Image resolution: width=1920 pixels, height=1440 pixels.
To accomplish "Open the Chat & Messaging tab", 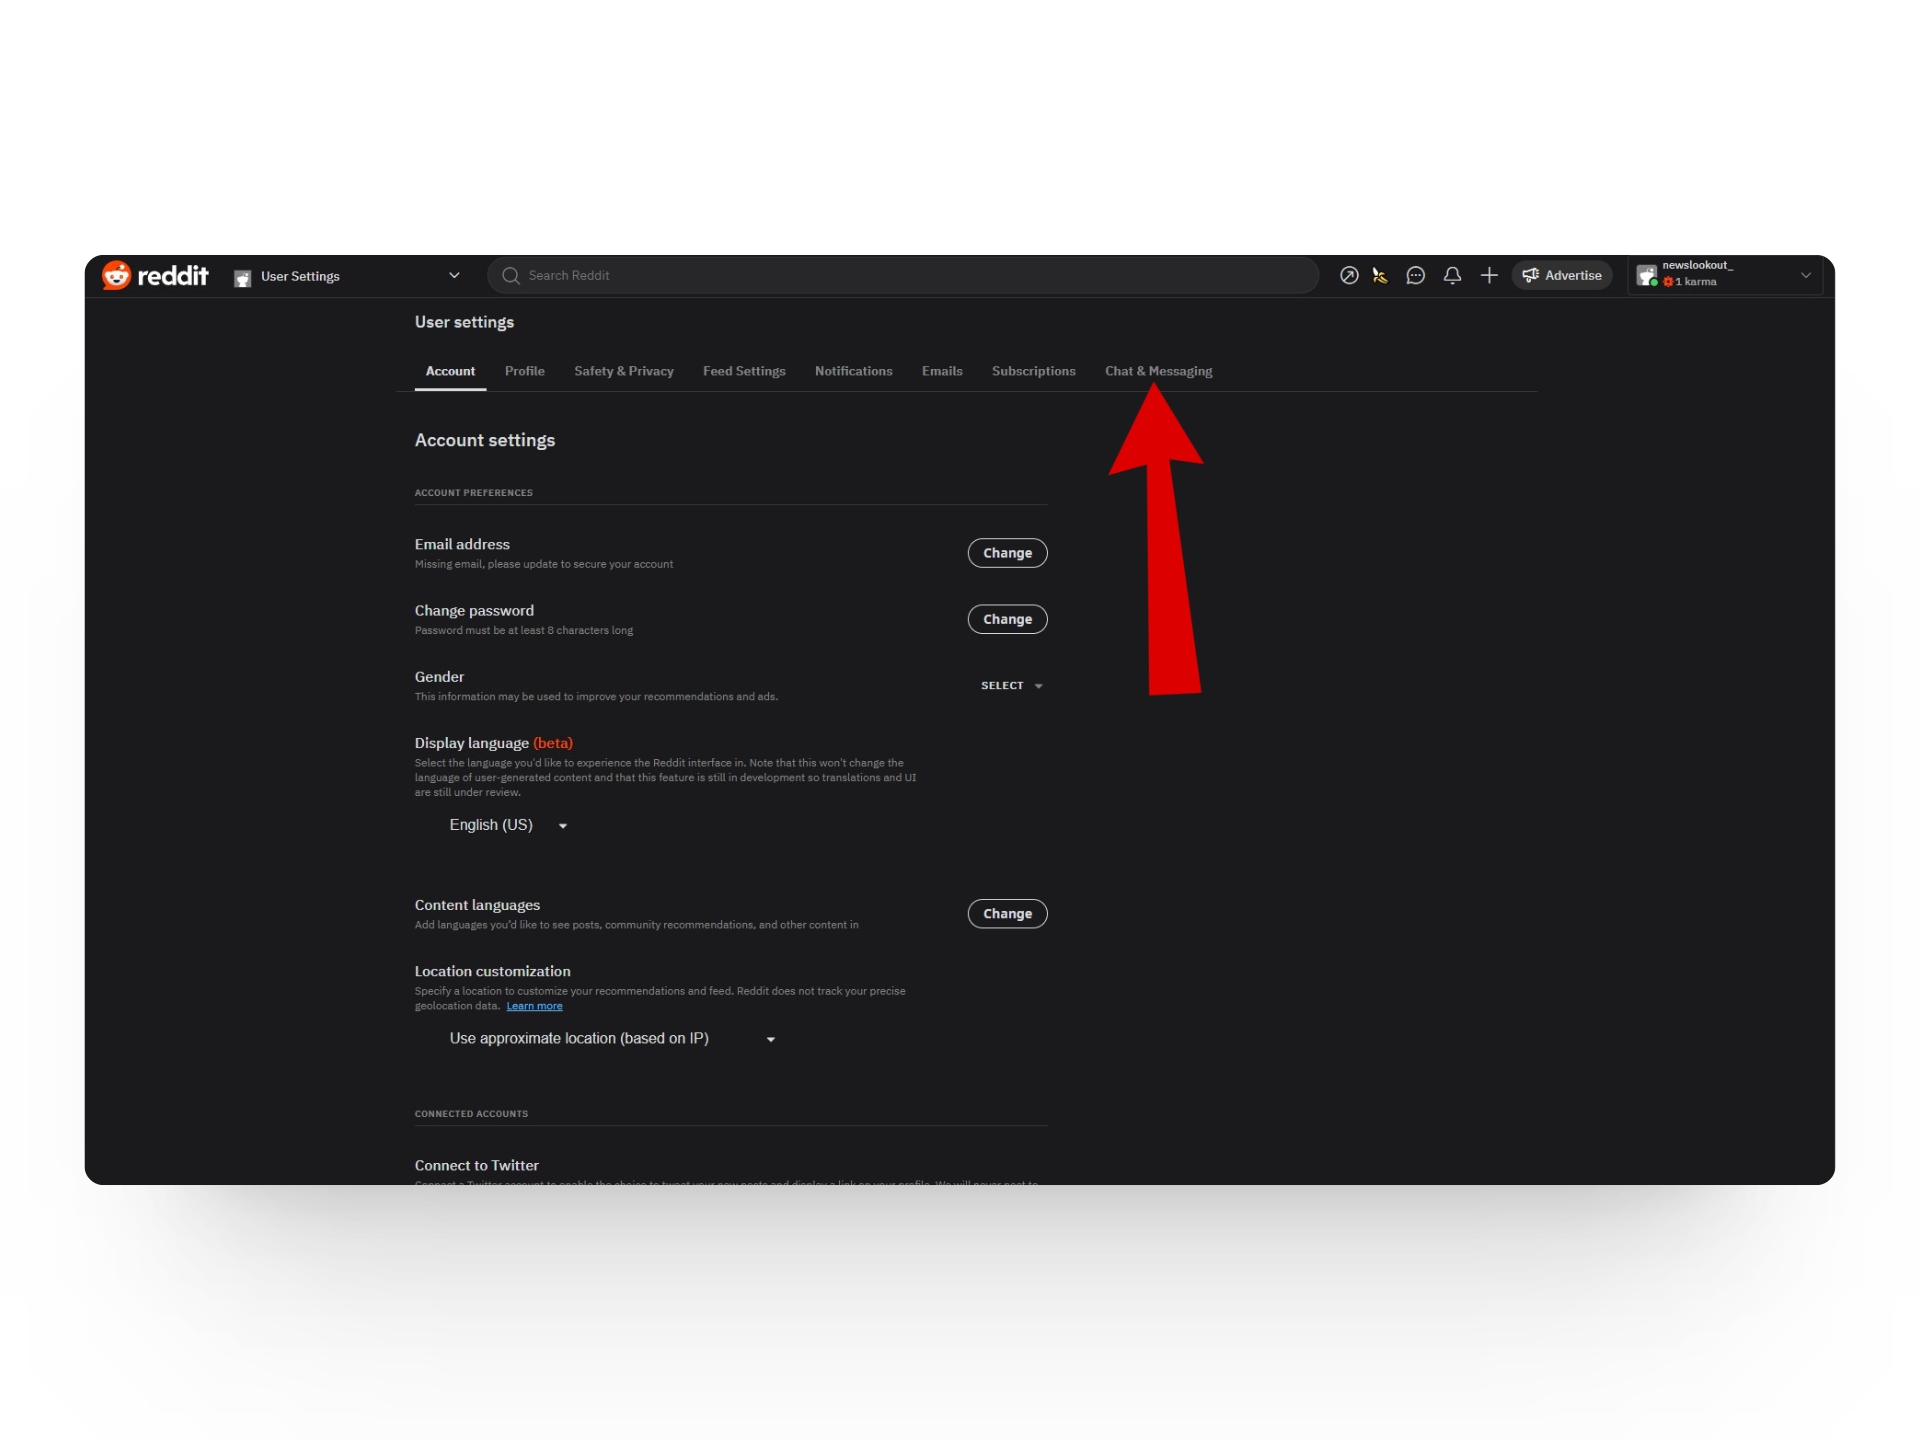I will coord(1158,371).
